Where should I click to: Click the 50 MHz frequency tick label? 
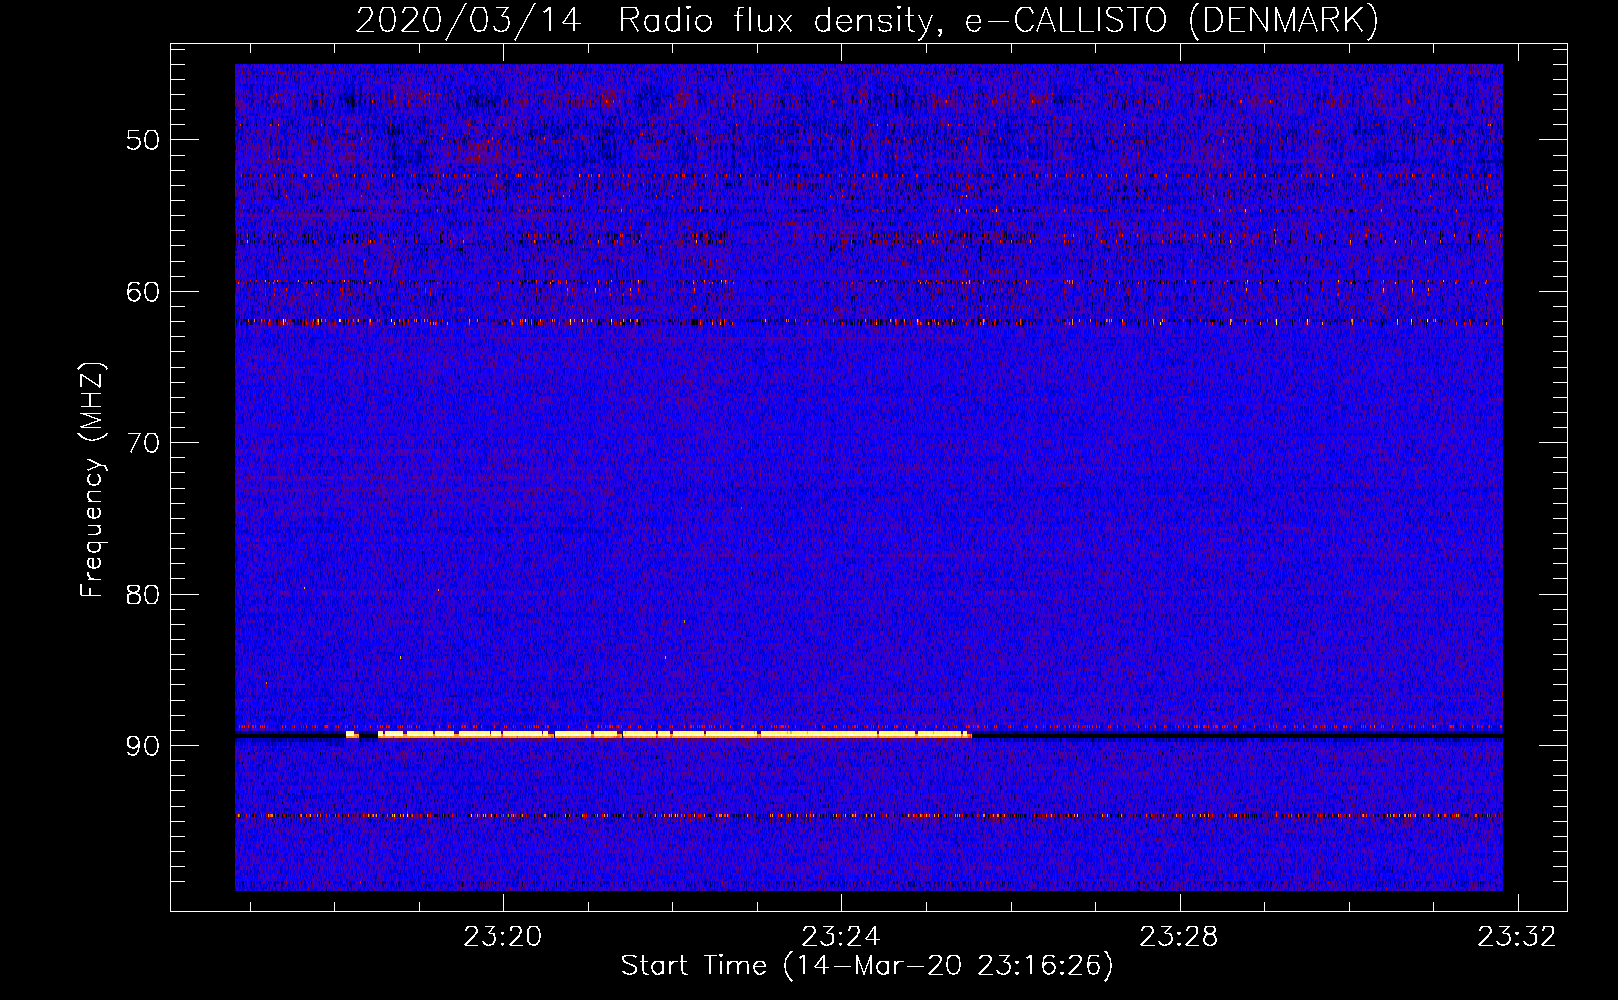coord(143,140)
